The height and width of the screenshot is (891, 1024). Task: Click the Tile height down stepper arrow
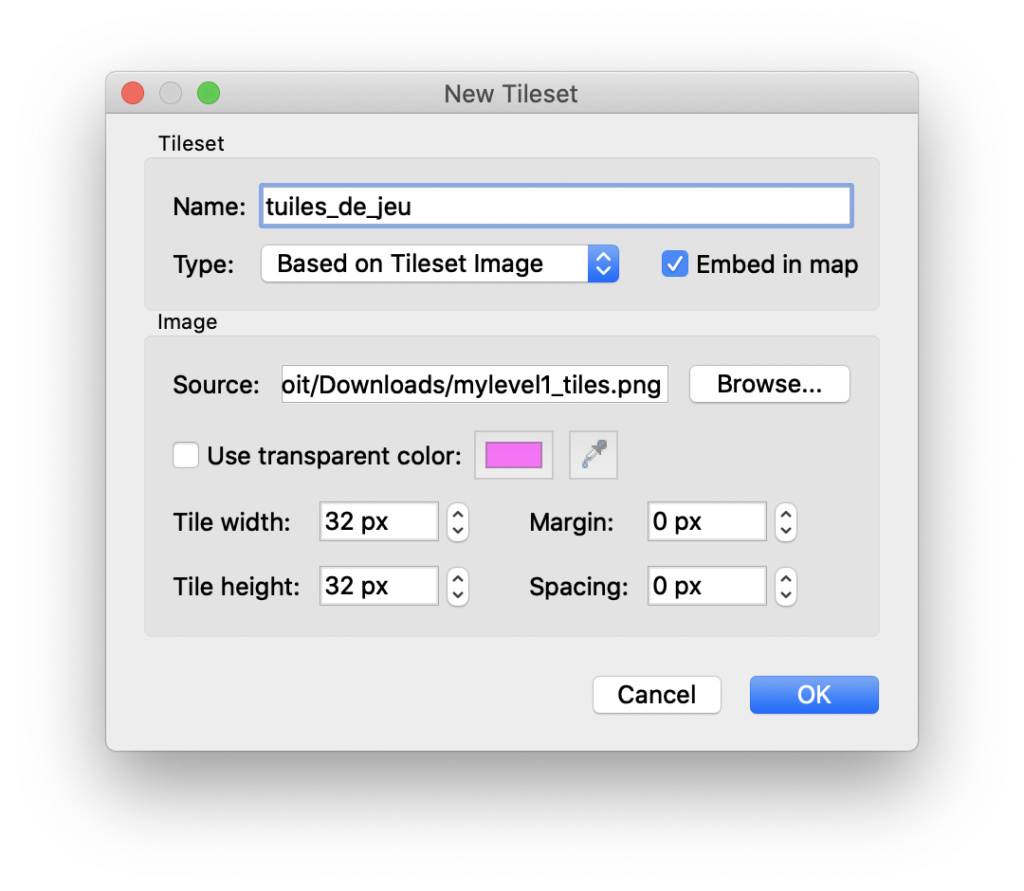tap(457, 592)
